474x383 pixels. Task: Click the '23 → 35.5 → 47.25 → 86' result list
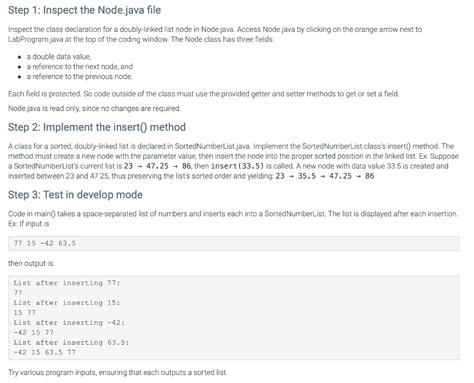point(325,176)
